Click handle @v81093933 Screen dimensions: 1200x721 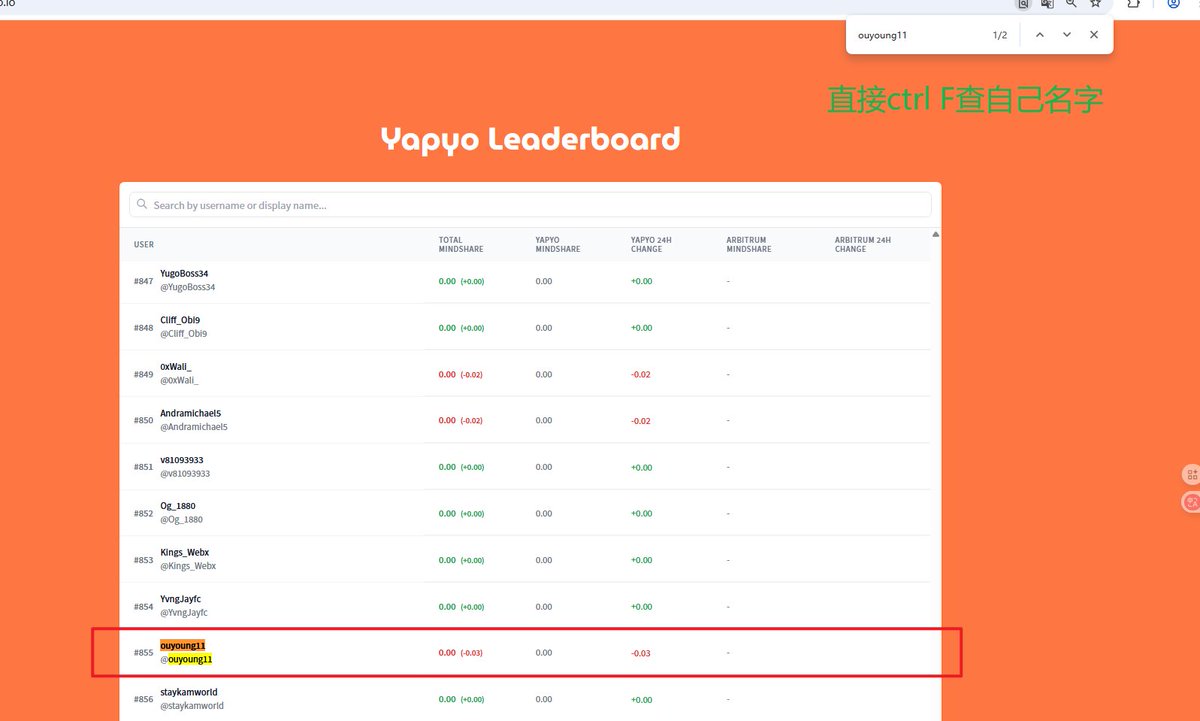click(185, 474)
